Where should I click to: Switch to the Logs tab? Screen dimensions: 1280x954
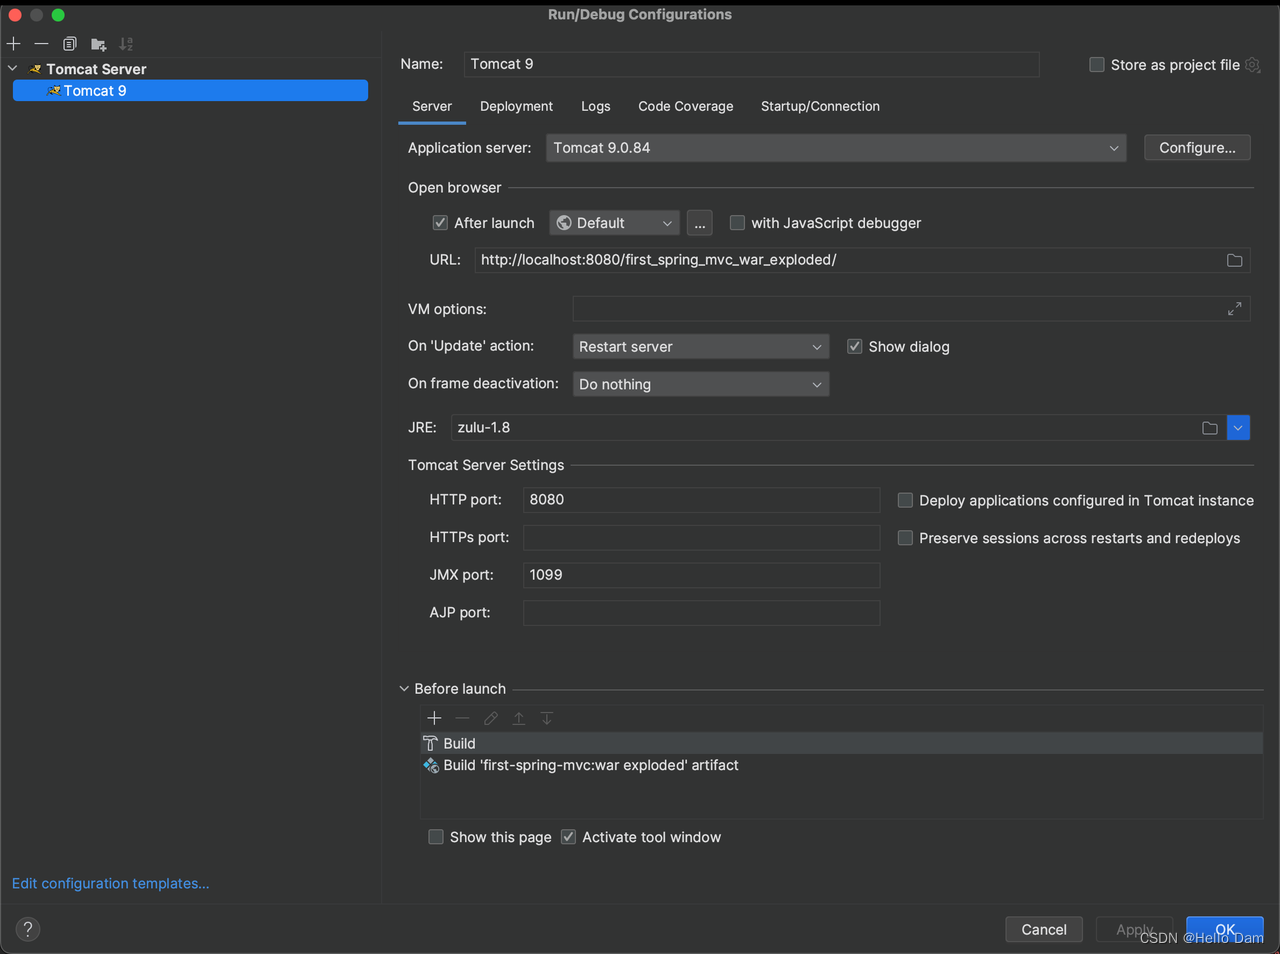pyautogui.click(x=596, y=106)
